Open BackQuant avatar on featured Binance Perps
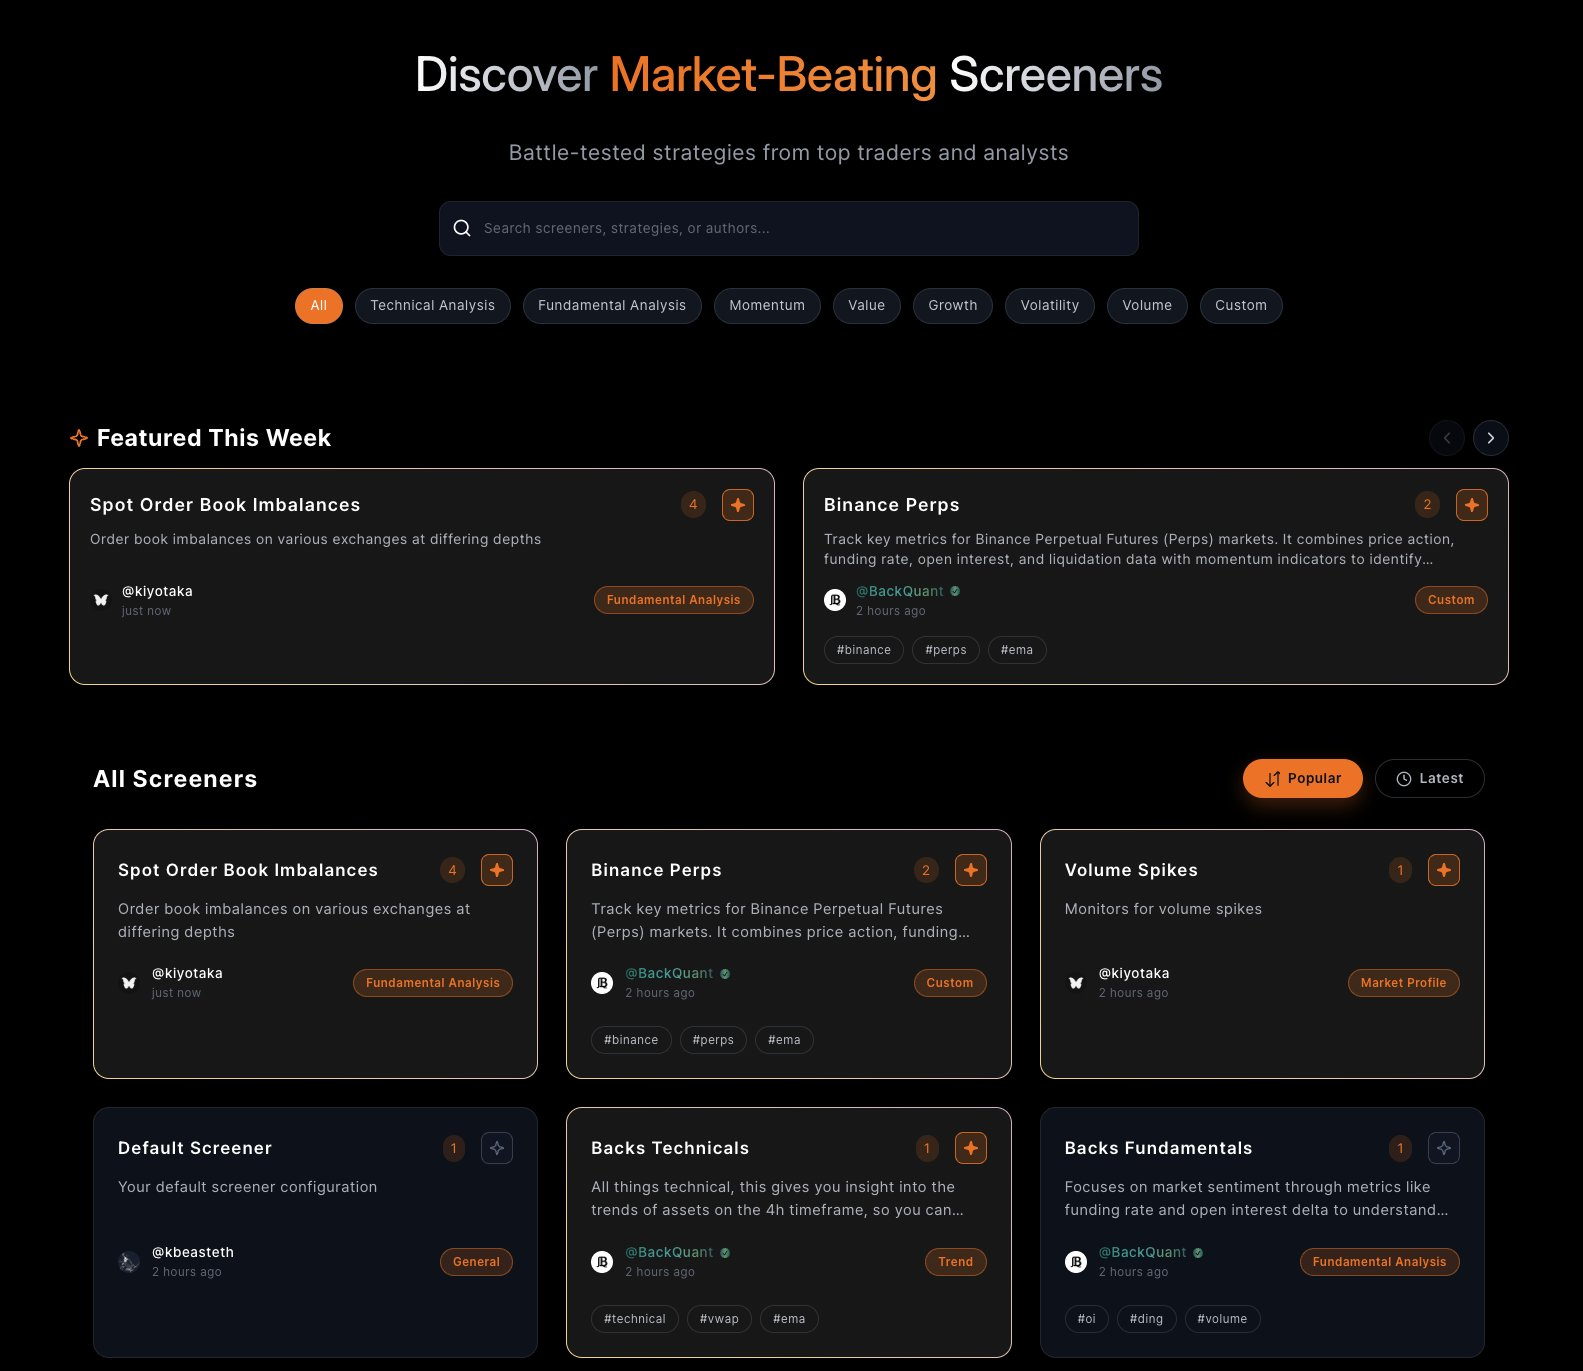This screenshot has height=1371, width=1583. [835, 600]
